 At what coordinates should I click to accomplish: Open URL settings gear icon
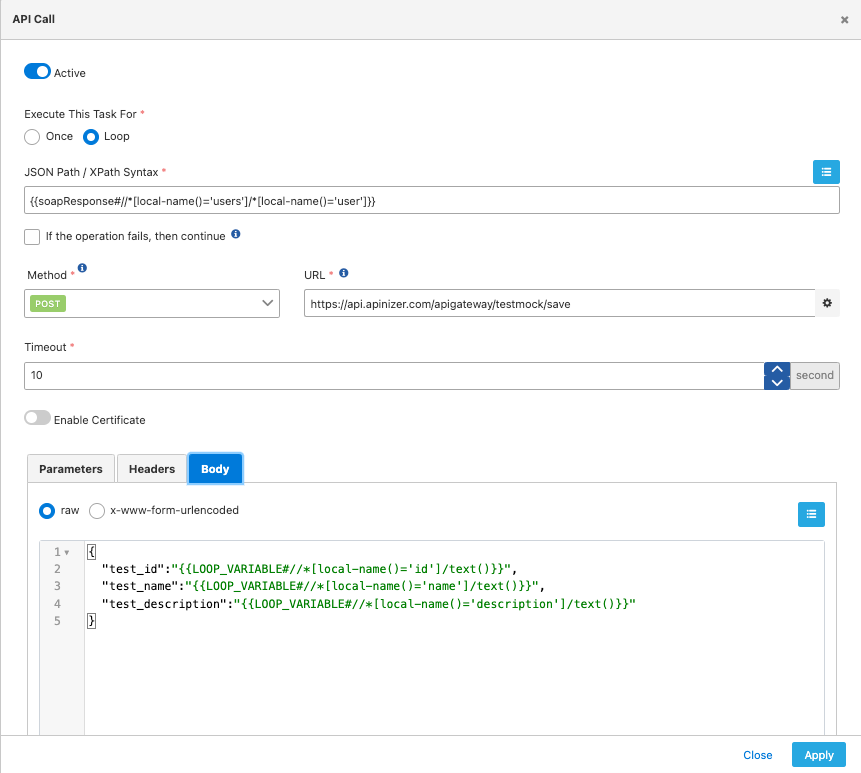(x=827, y=303)
